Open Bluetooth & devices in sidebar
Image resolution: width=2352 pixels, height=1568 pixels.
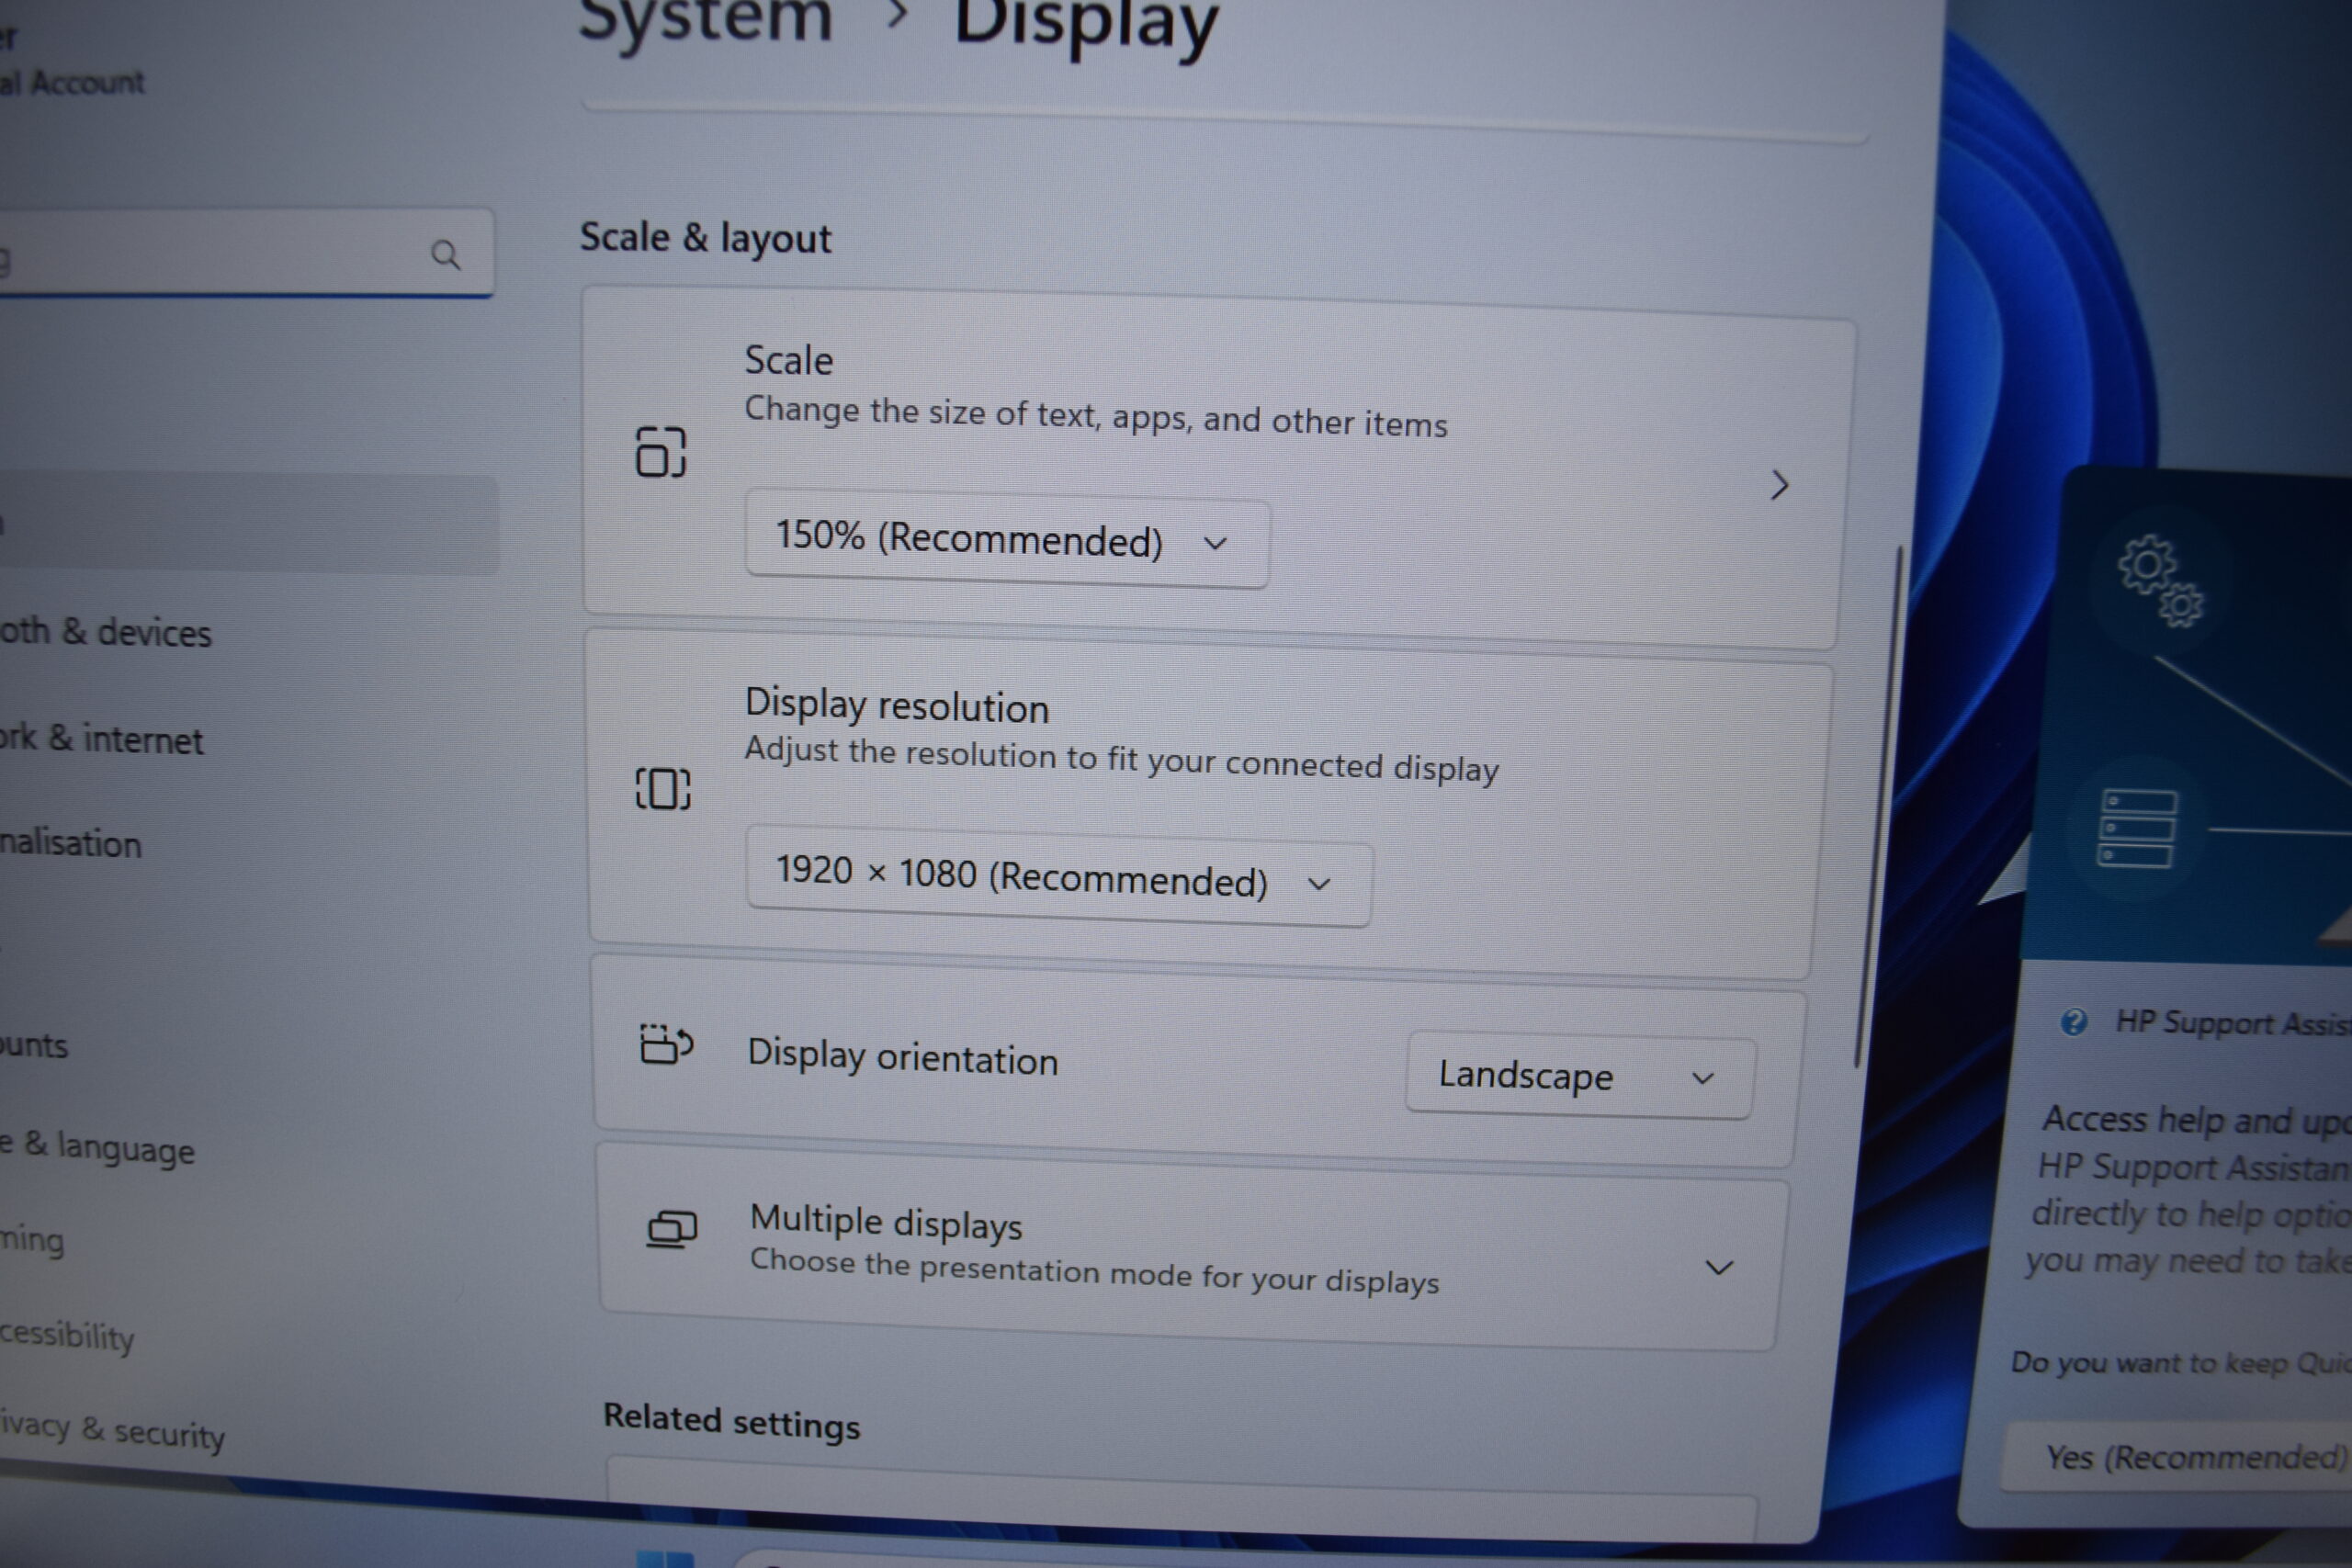(106, 632)
